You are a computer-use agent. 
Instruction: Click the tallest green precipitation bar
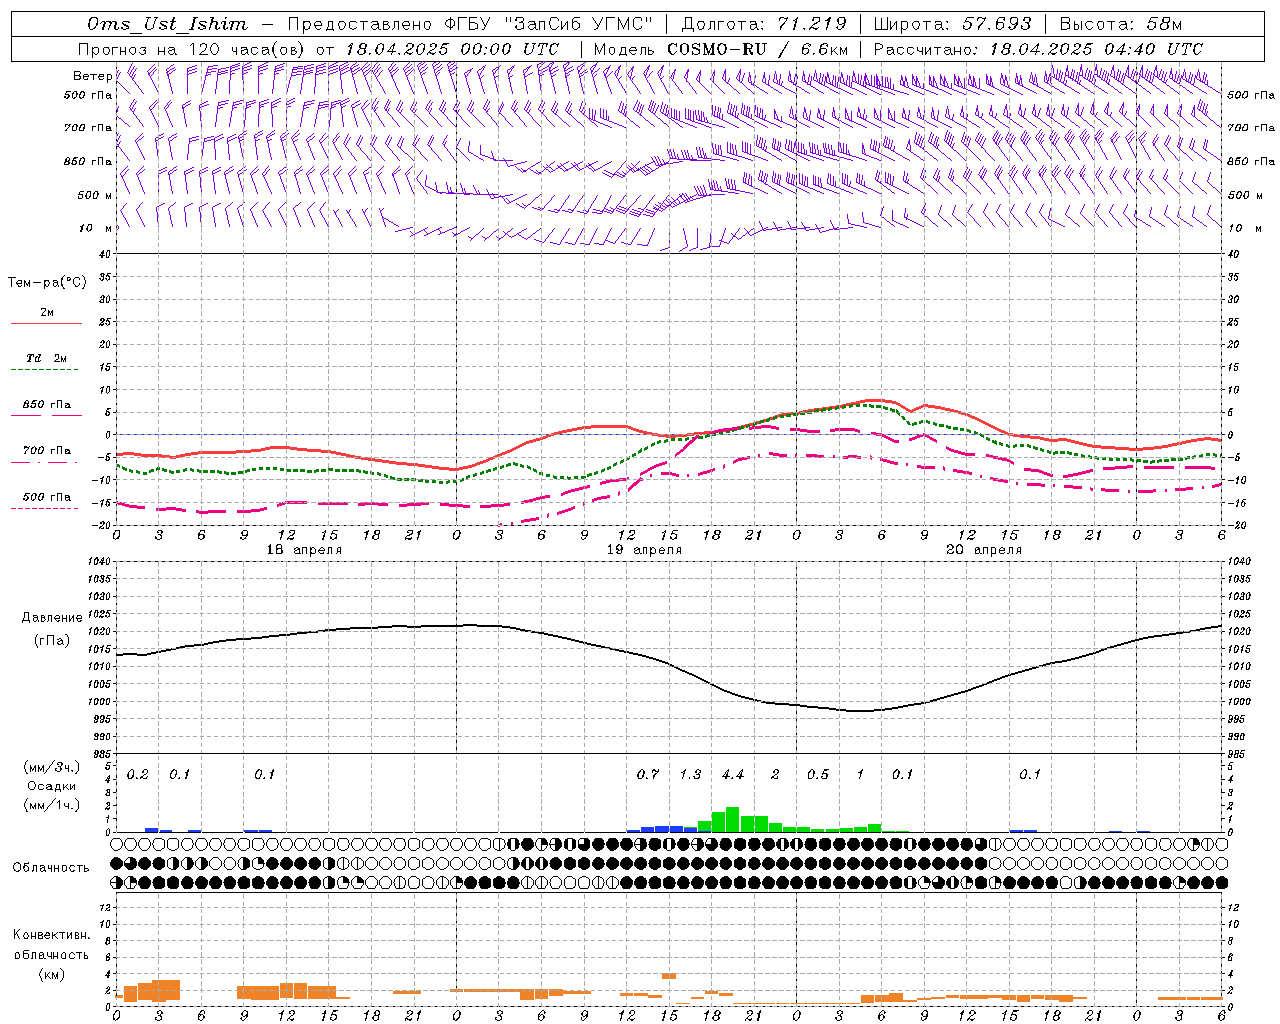tap(732, 819)
